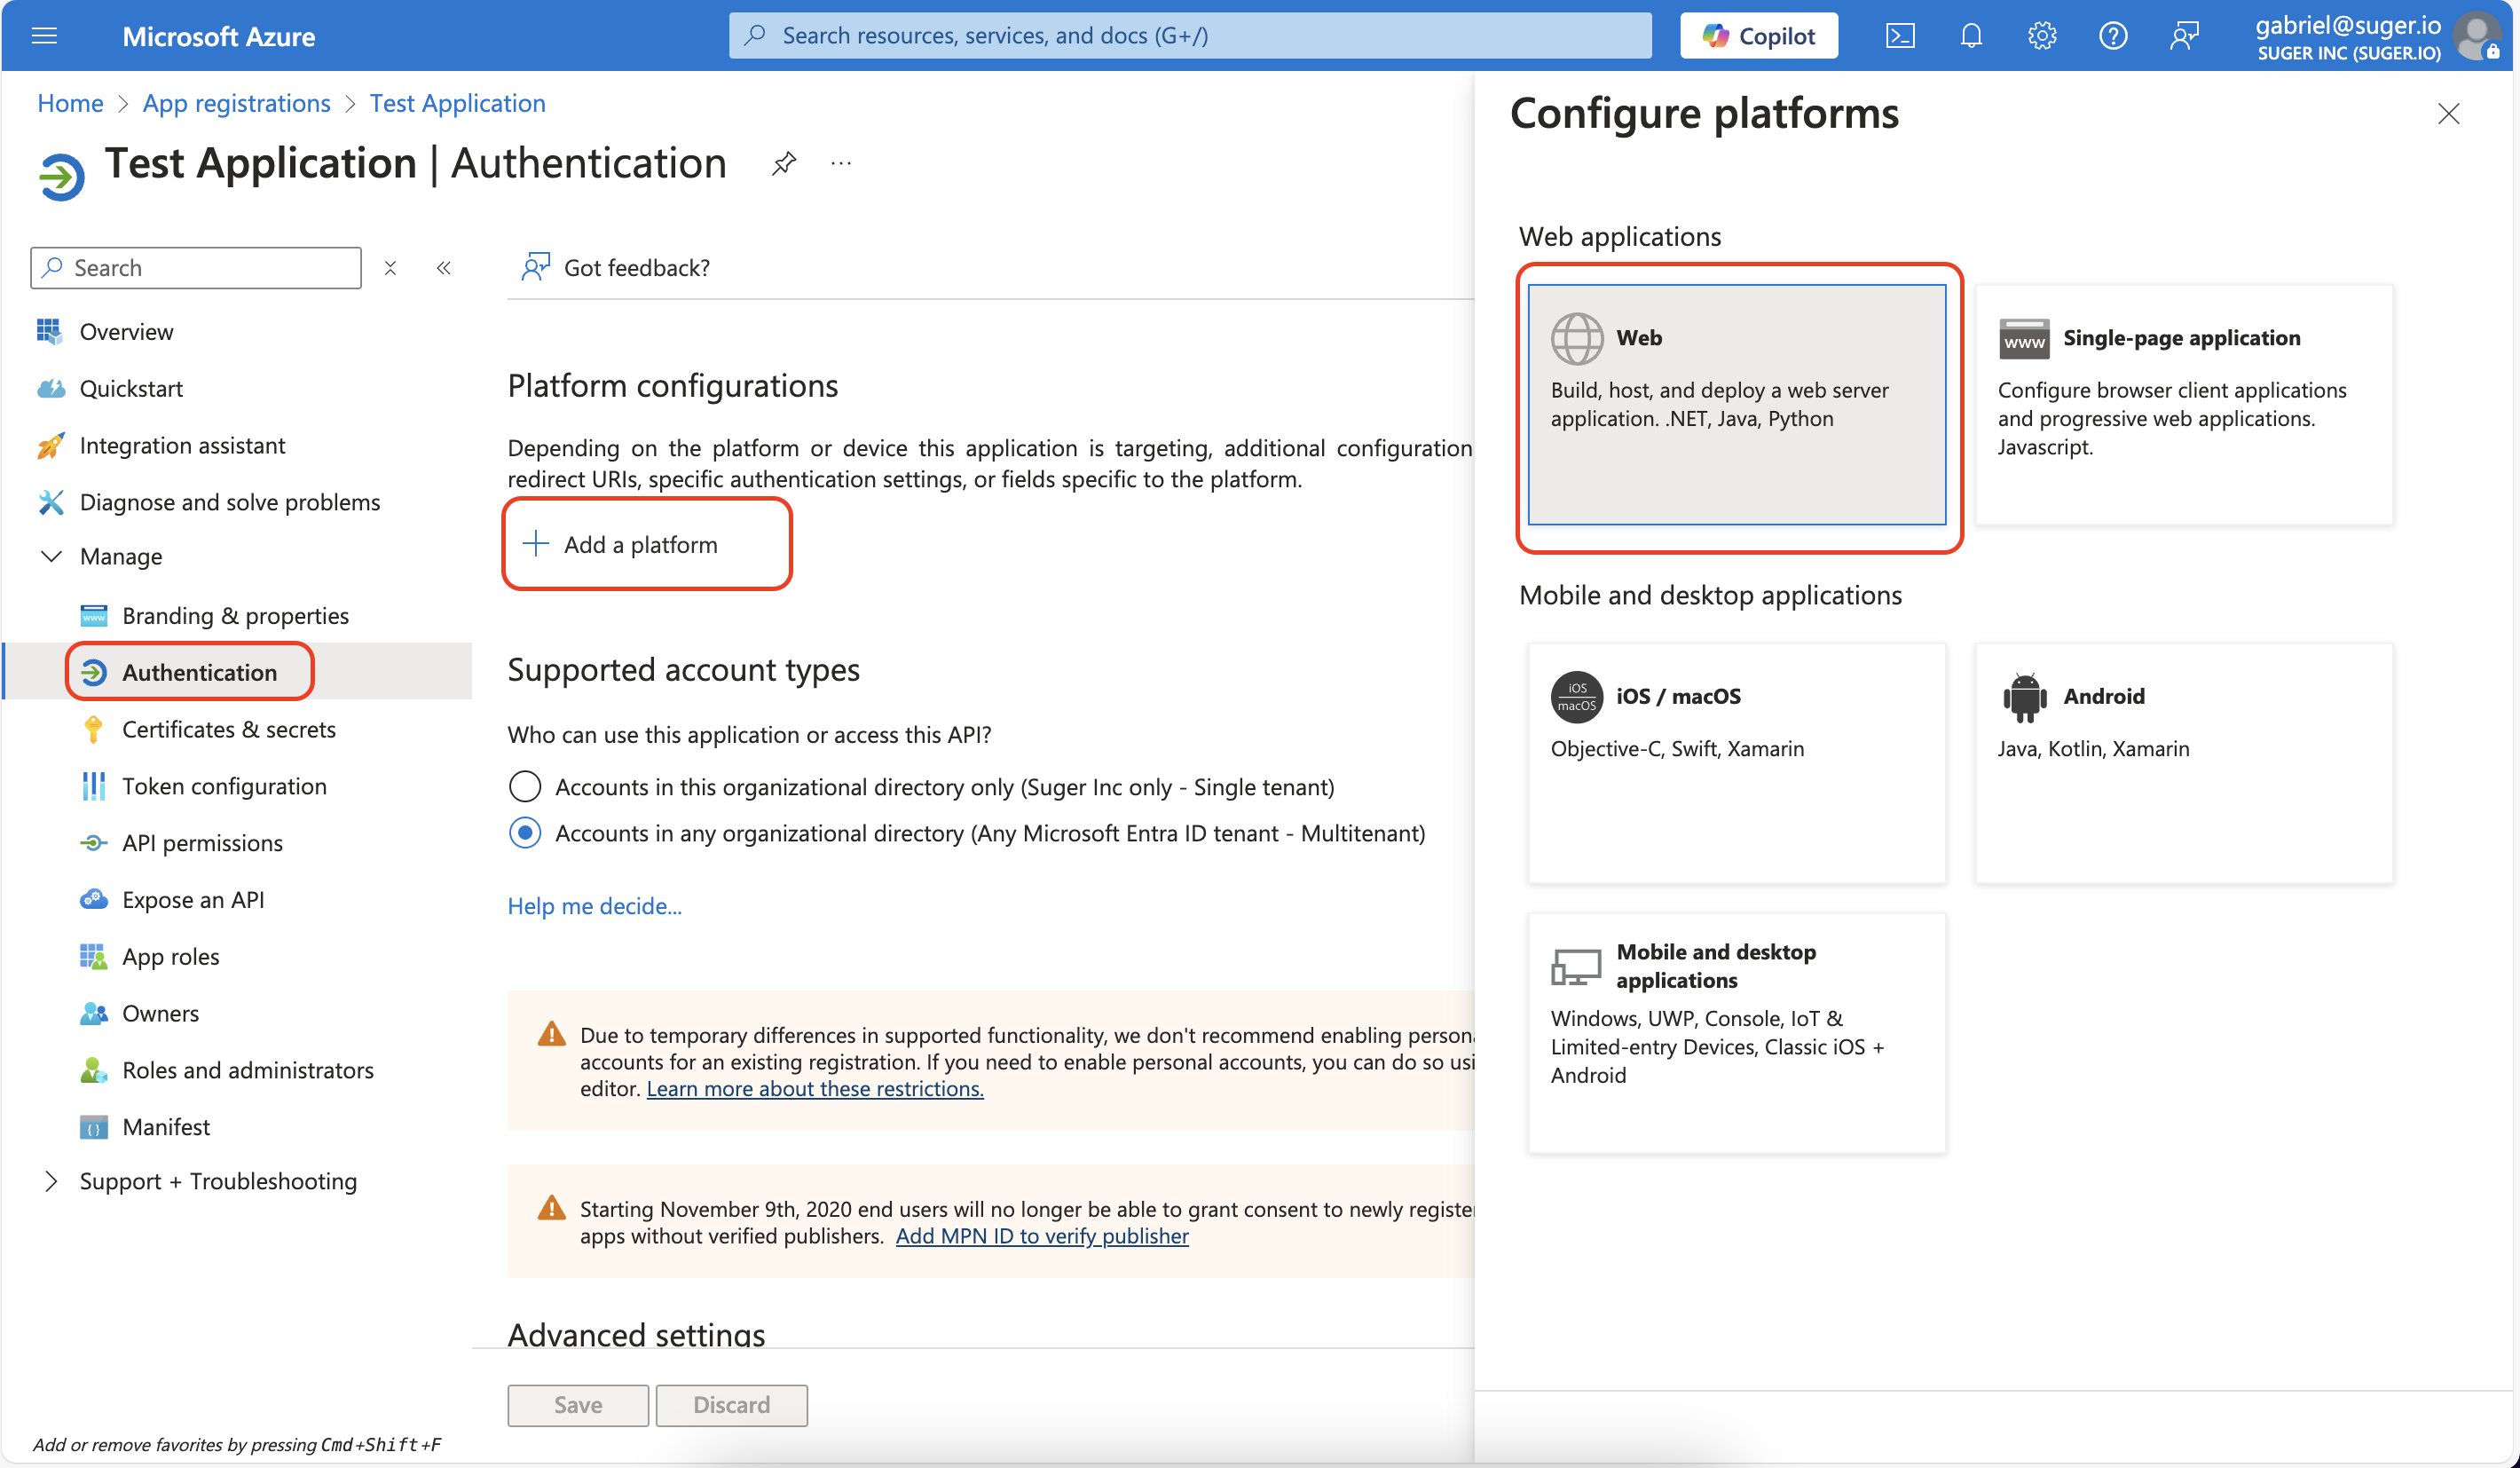Image resolution: width=2520 pixels, height=1468 pixels.
Task: Open Integration assistant
Action: [182, 445]
